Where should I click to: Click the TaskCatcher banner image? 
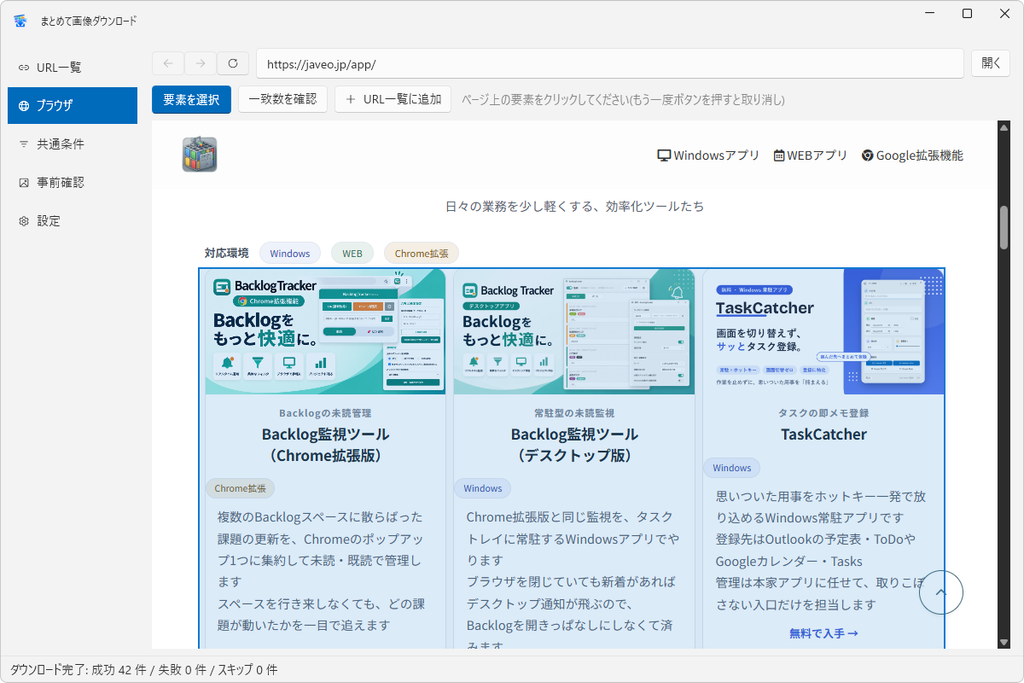coord(824,332)
